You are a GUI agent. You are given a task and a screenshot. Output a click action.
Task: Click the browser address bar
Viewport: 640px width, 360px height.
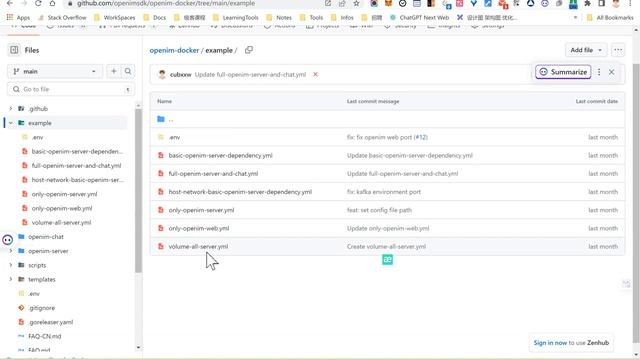196,4
